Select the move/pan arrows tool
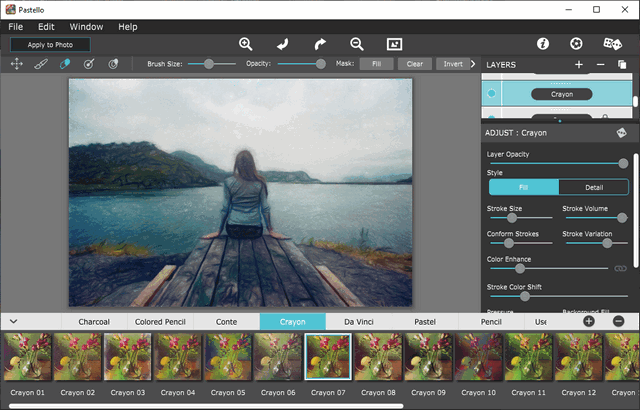Viewport: 640px width, 410px height. tap(16, 64)
